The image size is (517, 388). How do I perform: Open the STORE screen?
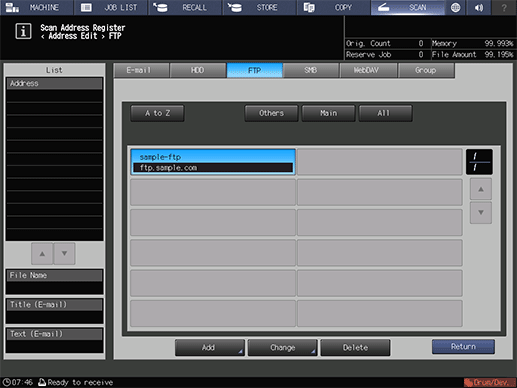point(259,7)
